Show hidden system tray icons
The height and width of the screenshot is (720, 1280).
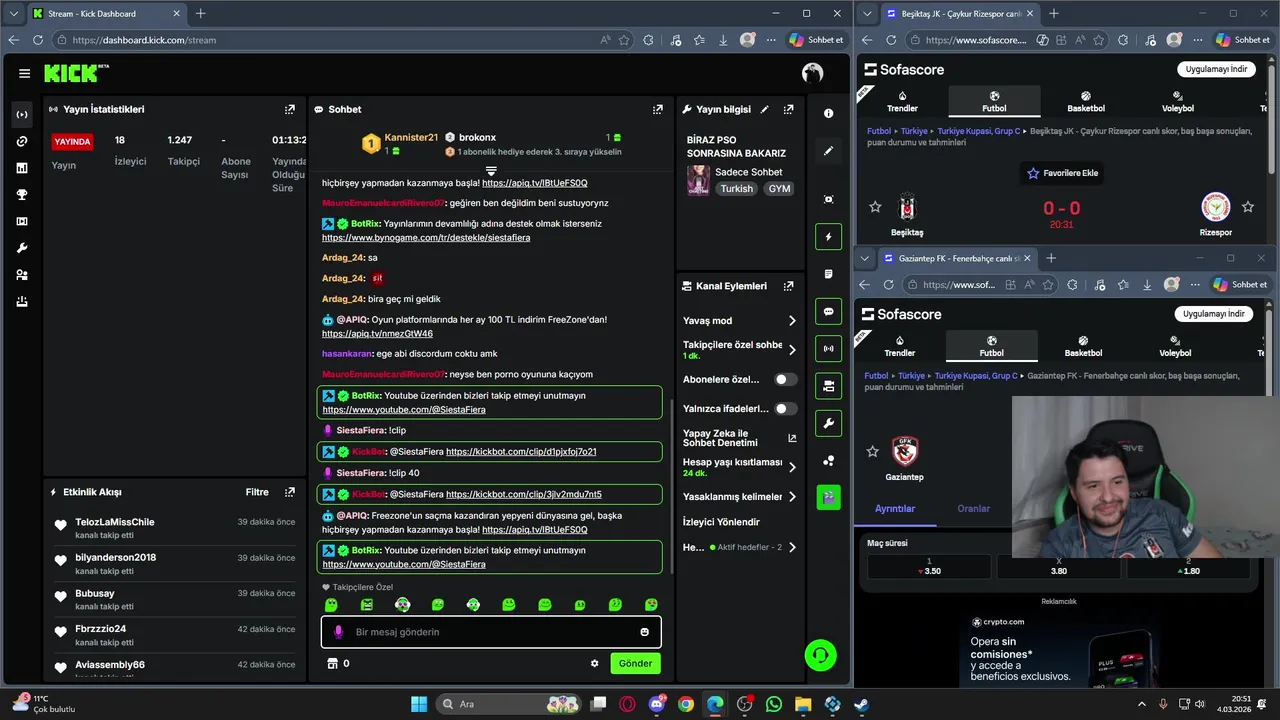[x=1142, y=704]
